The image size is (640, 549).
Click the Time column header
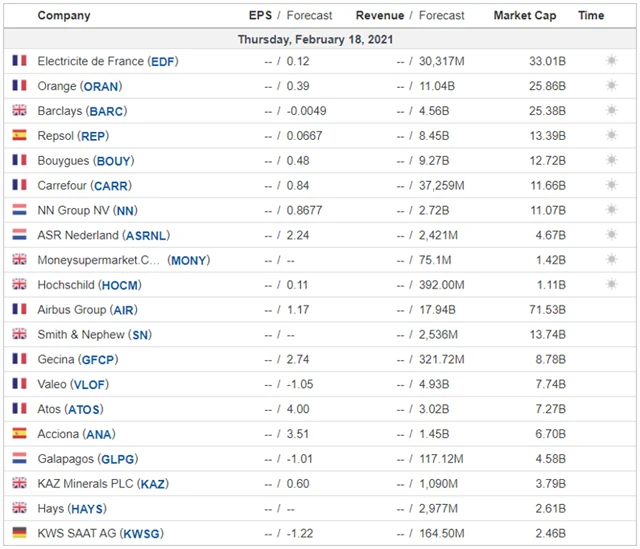click(x=591, y=15)
